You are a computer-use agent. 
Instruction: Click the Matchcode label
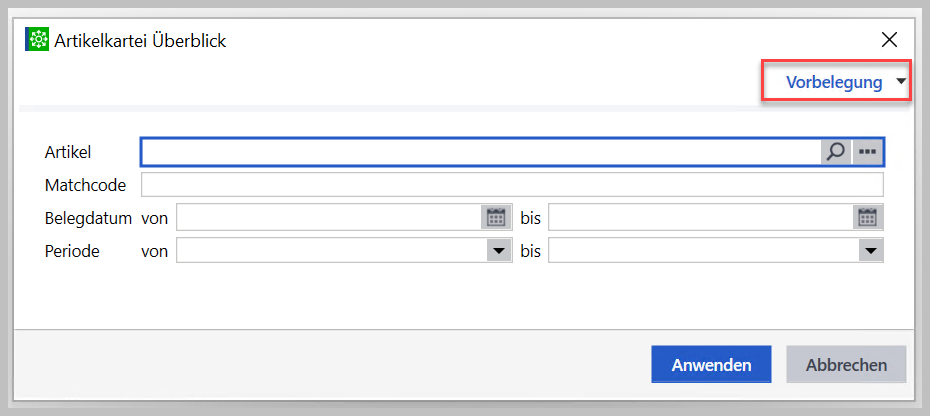(x=85, y=185)
